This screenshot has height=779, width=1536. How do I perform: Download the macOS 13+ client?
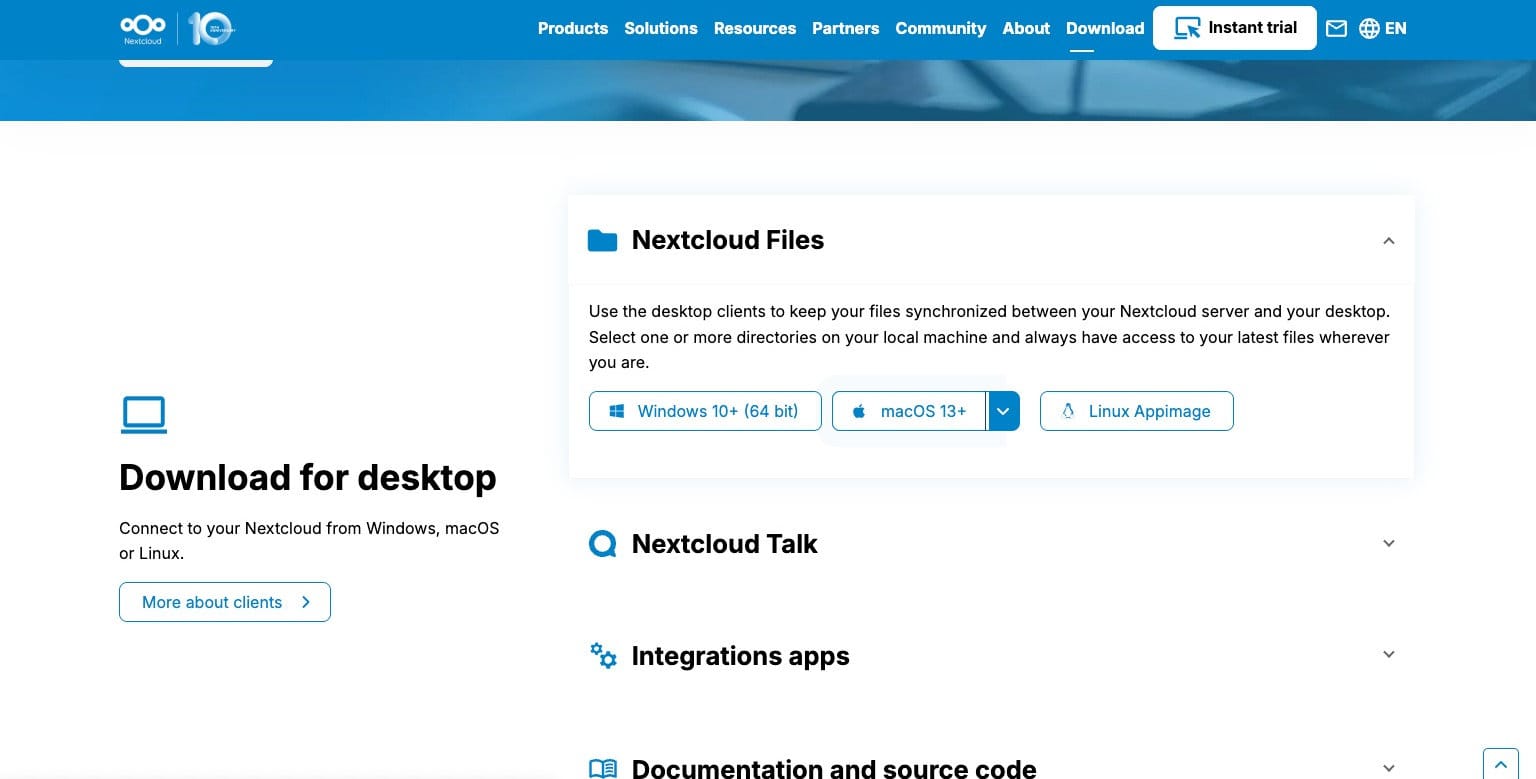tap(909, 411)
